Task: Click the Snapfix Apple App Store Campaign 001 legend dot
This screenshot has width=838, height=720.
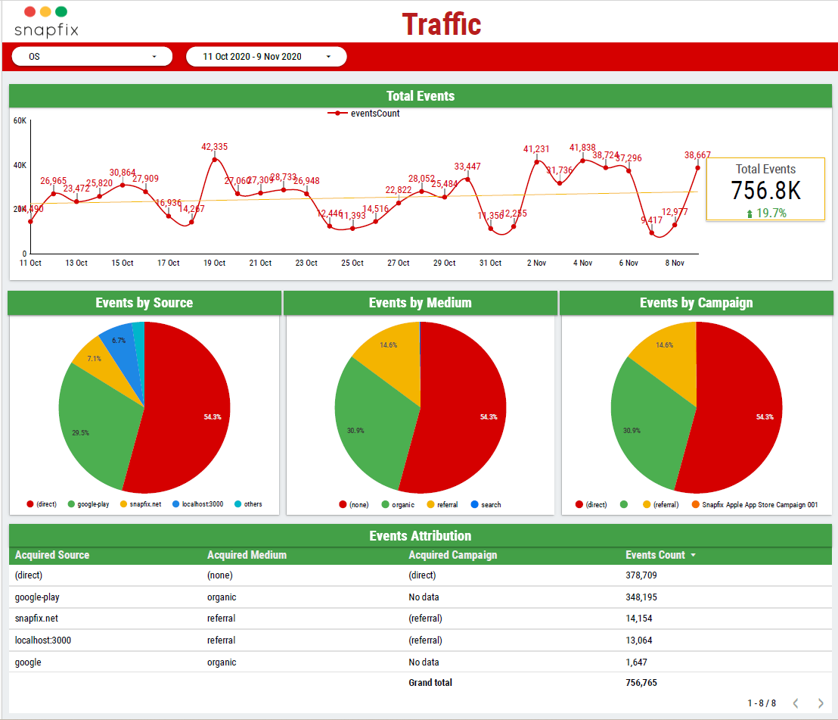Action: pyautogui.click(x=695, y=505)
